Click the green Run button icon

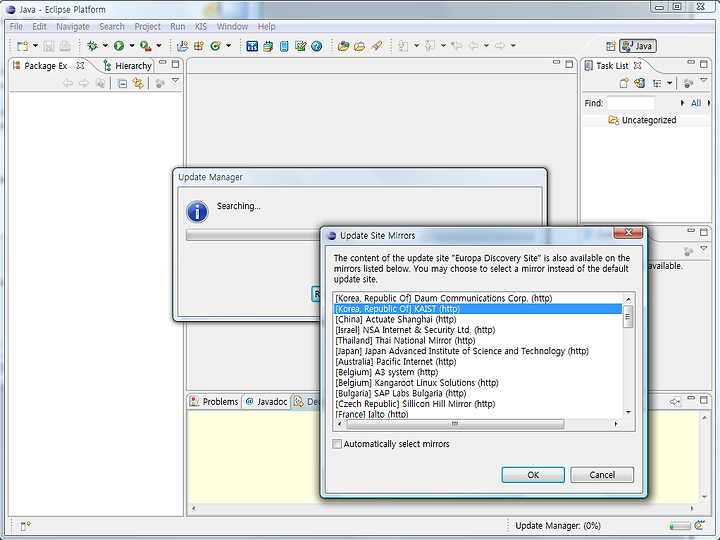pyautogui.click(x=119, y=46)
